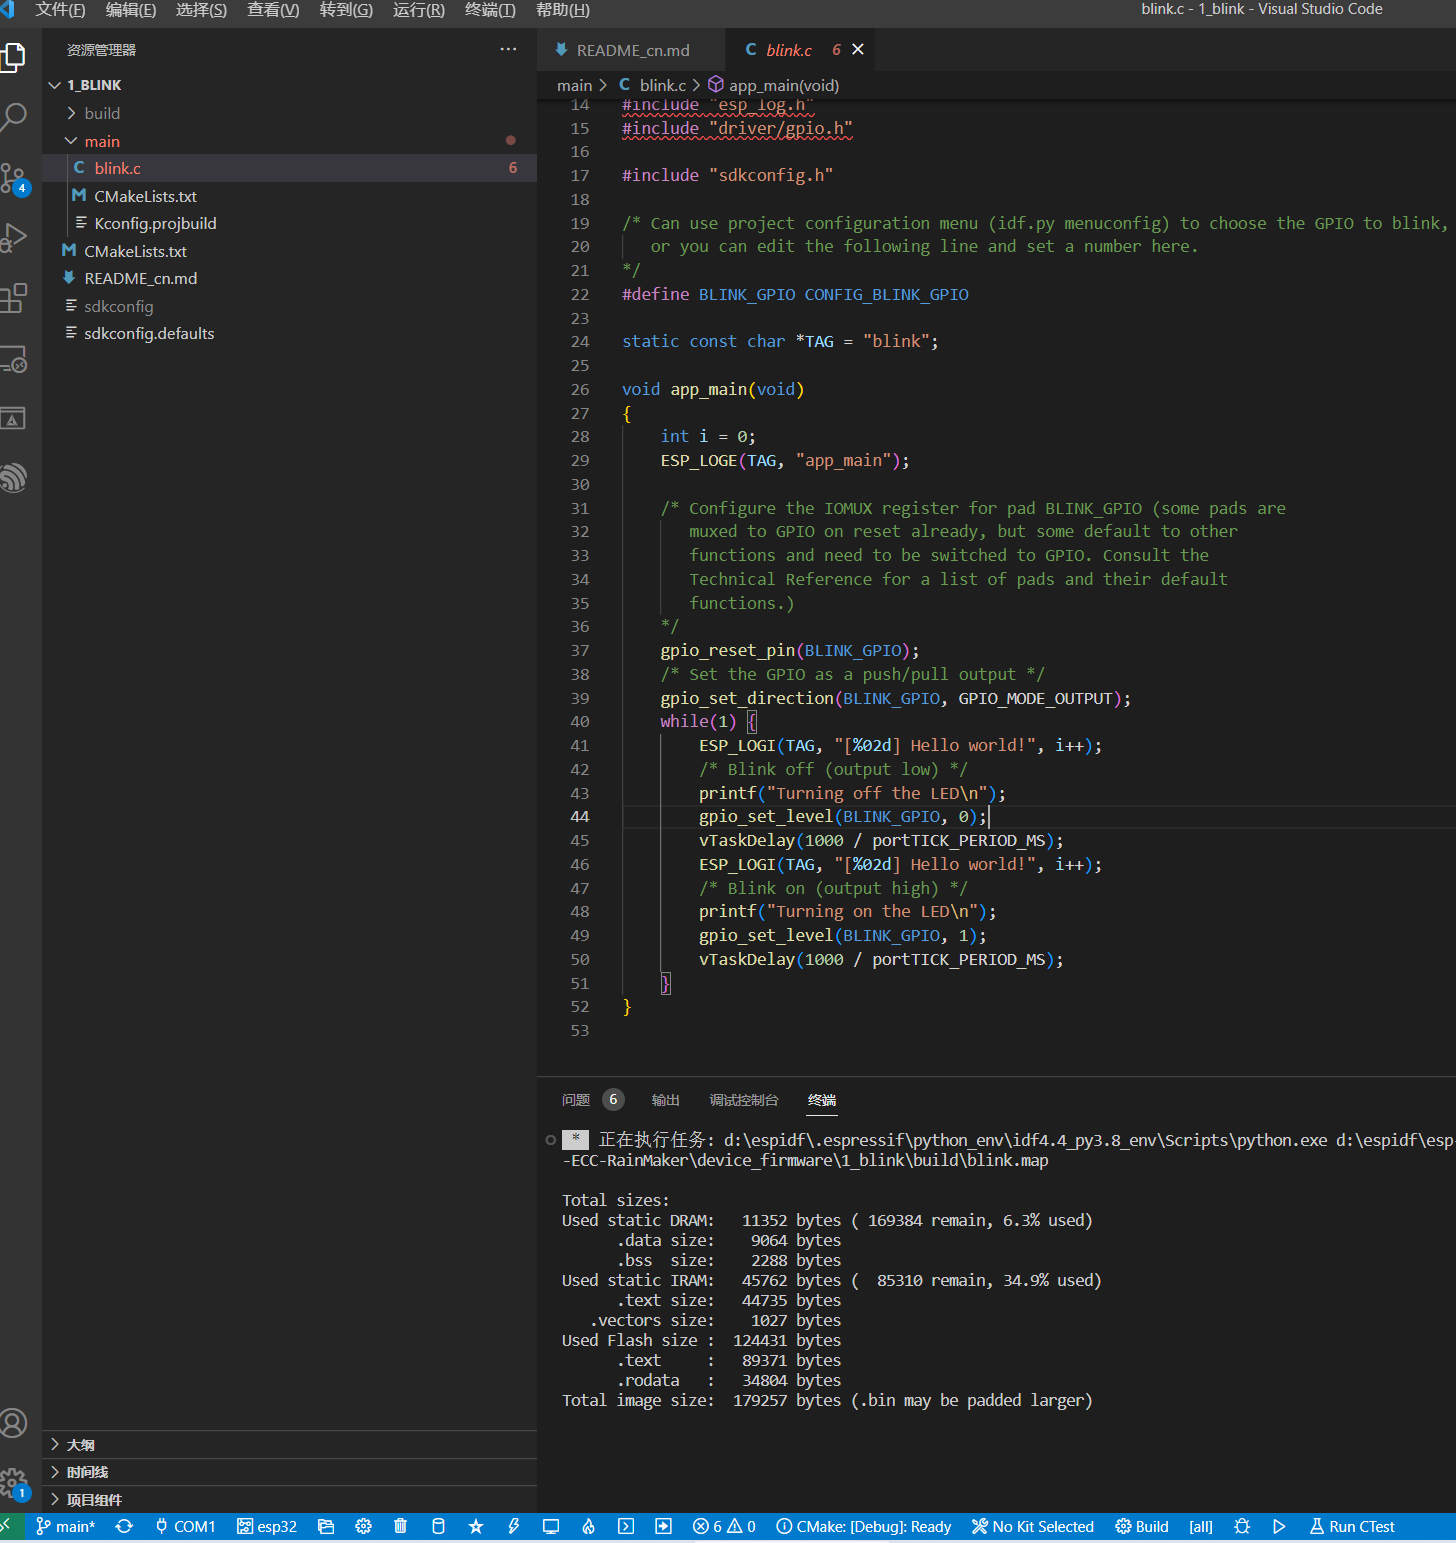Open sdkconfig.defaults in the explorer
Viewport: 1456px width, 1543px height.
pyautogui.click(x=290, y=333)
